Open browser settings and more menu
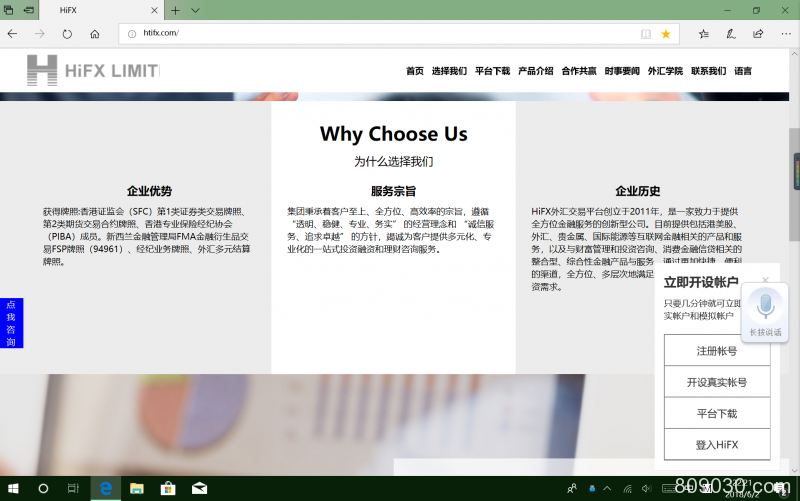 [x=786, y=34]
